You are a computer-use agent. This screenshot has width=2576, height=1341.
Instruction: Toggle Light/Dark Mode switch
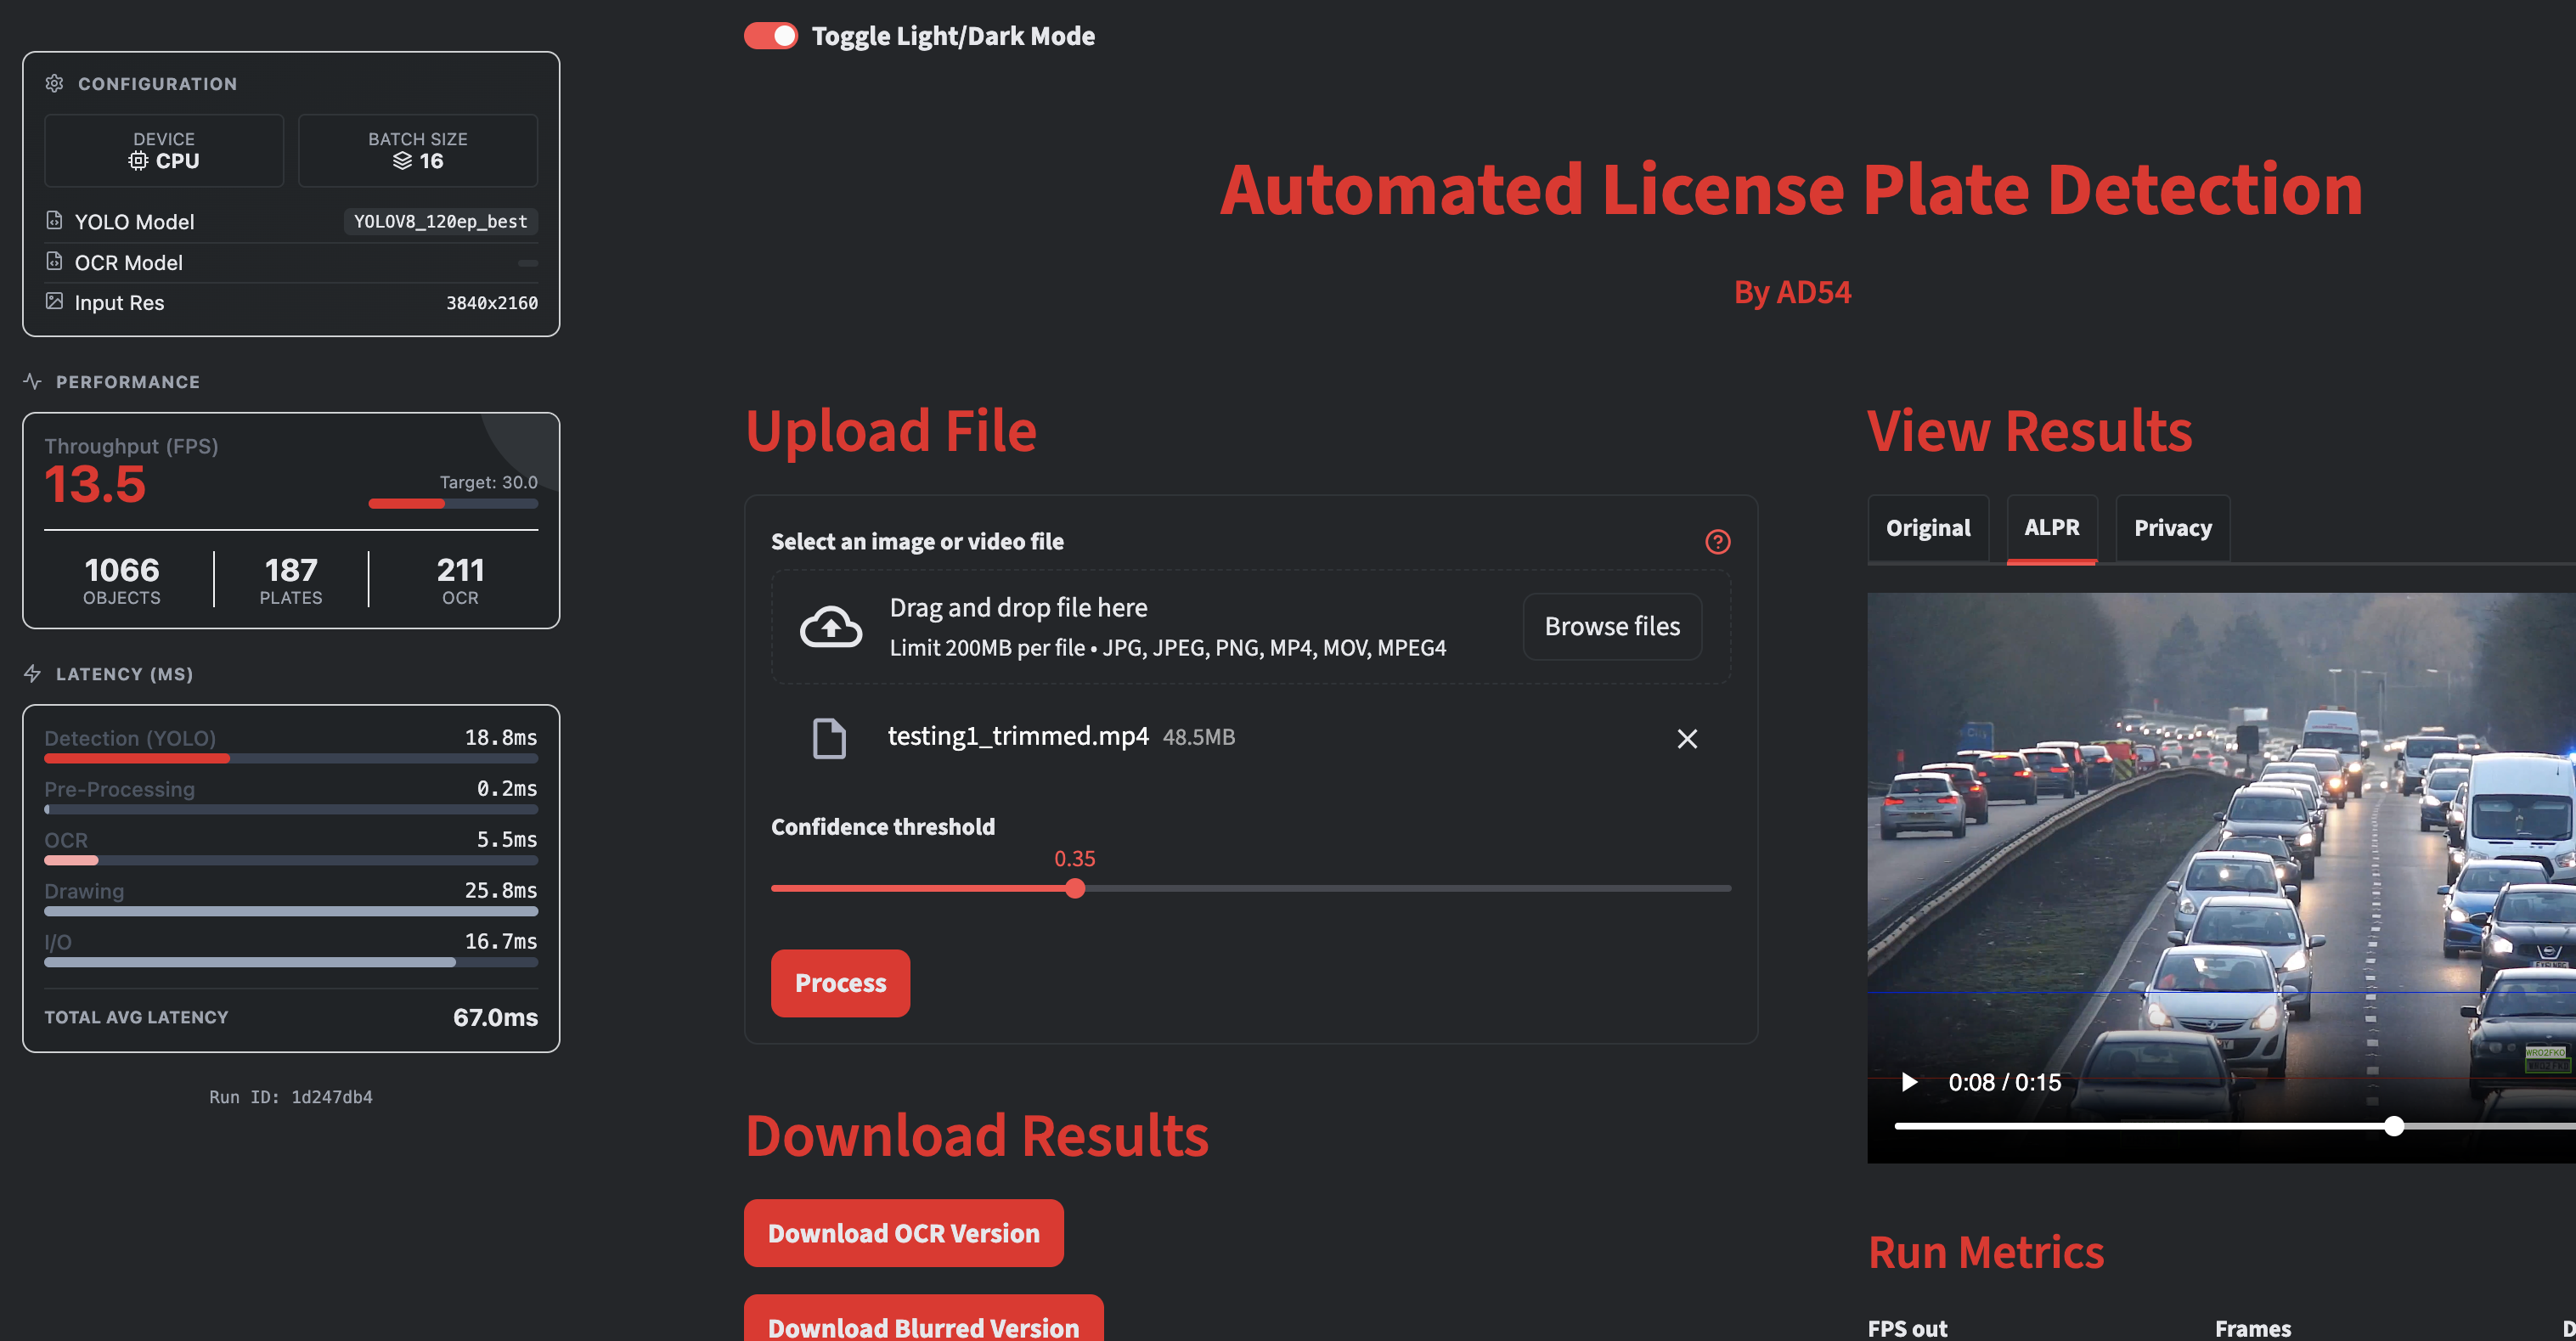(770, 35)
